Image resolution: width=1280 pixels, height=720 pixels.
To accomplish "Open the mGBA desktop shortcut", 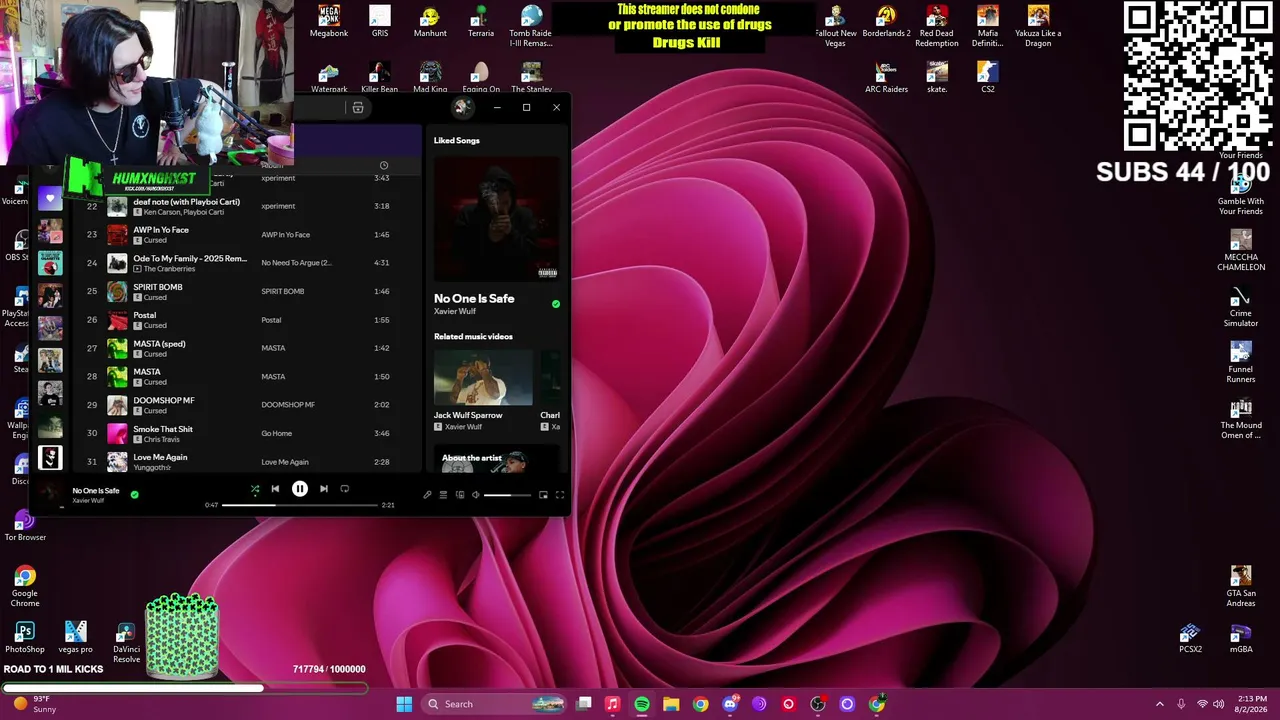I will click(1240, 638).
